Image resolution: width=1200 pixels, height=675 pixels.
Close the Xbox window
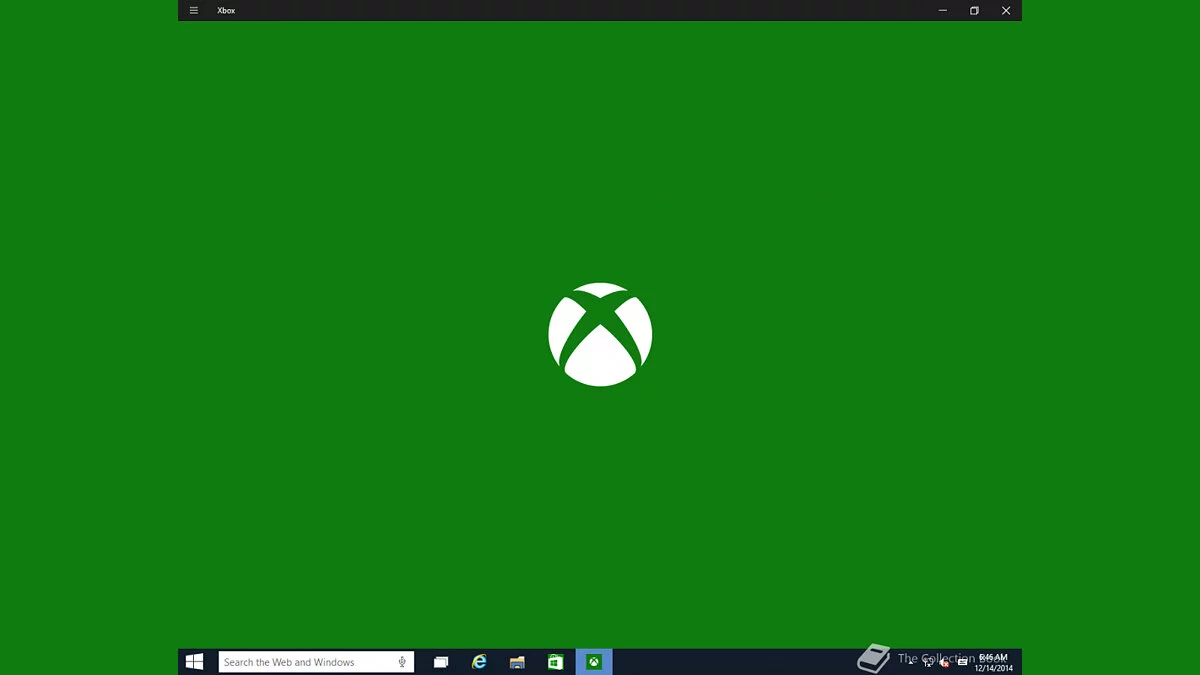pos(1006,10)
